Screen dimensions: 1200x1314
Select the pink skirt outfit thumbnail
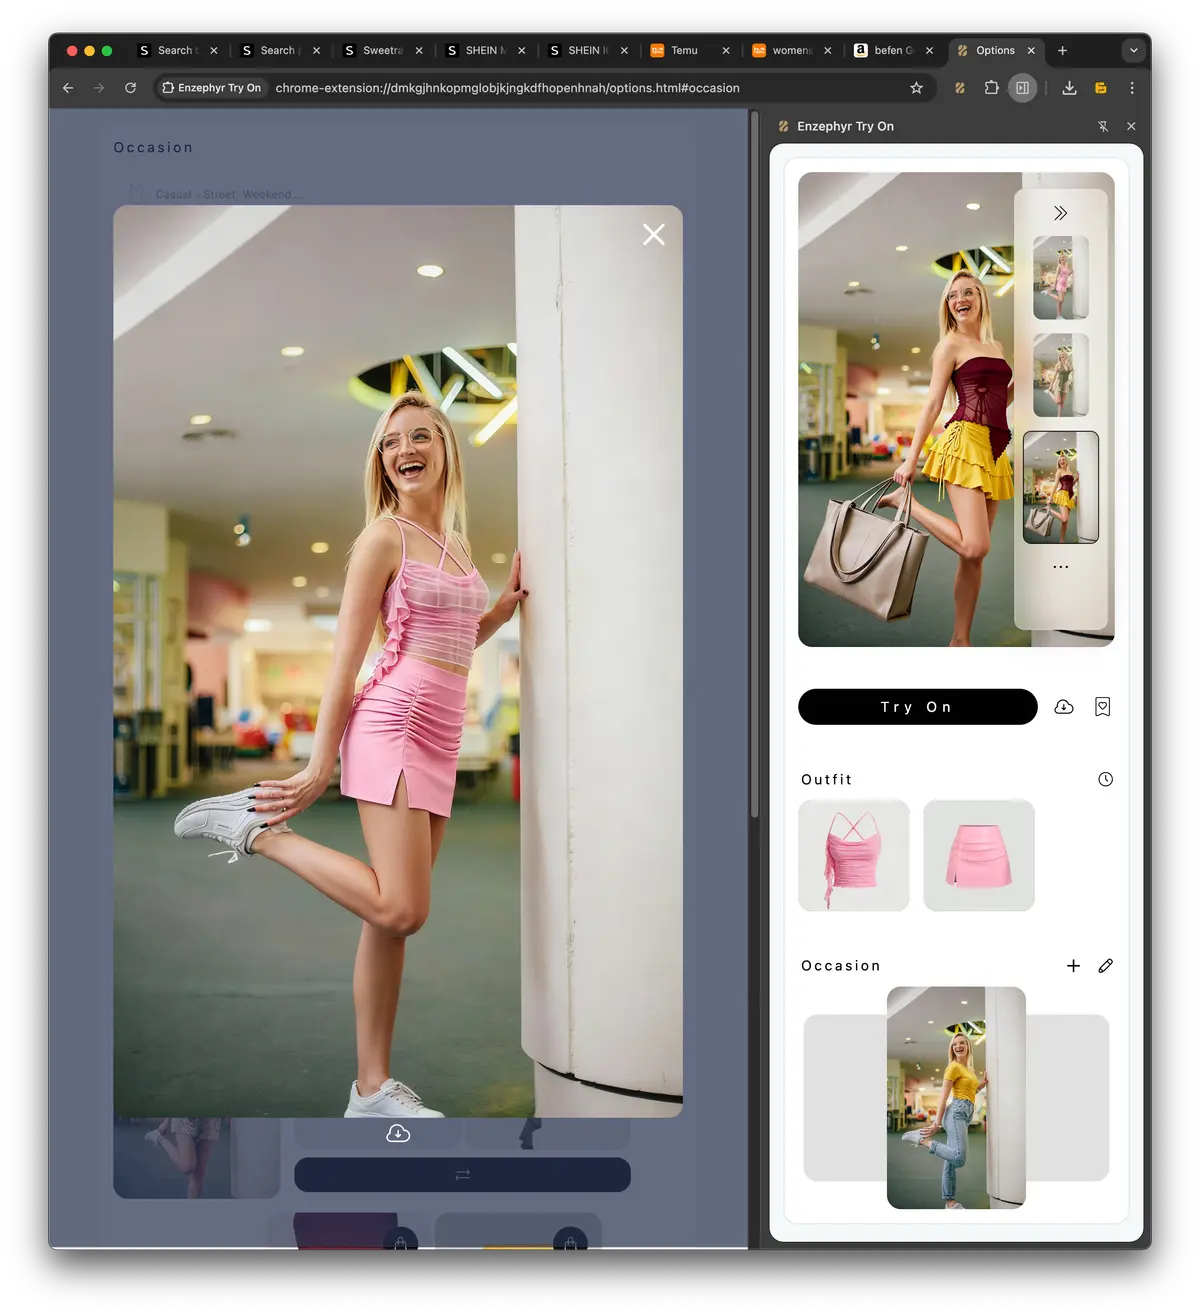coord(978,855)
